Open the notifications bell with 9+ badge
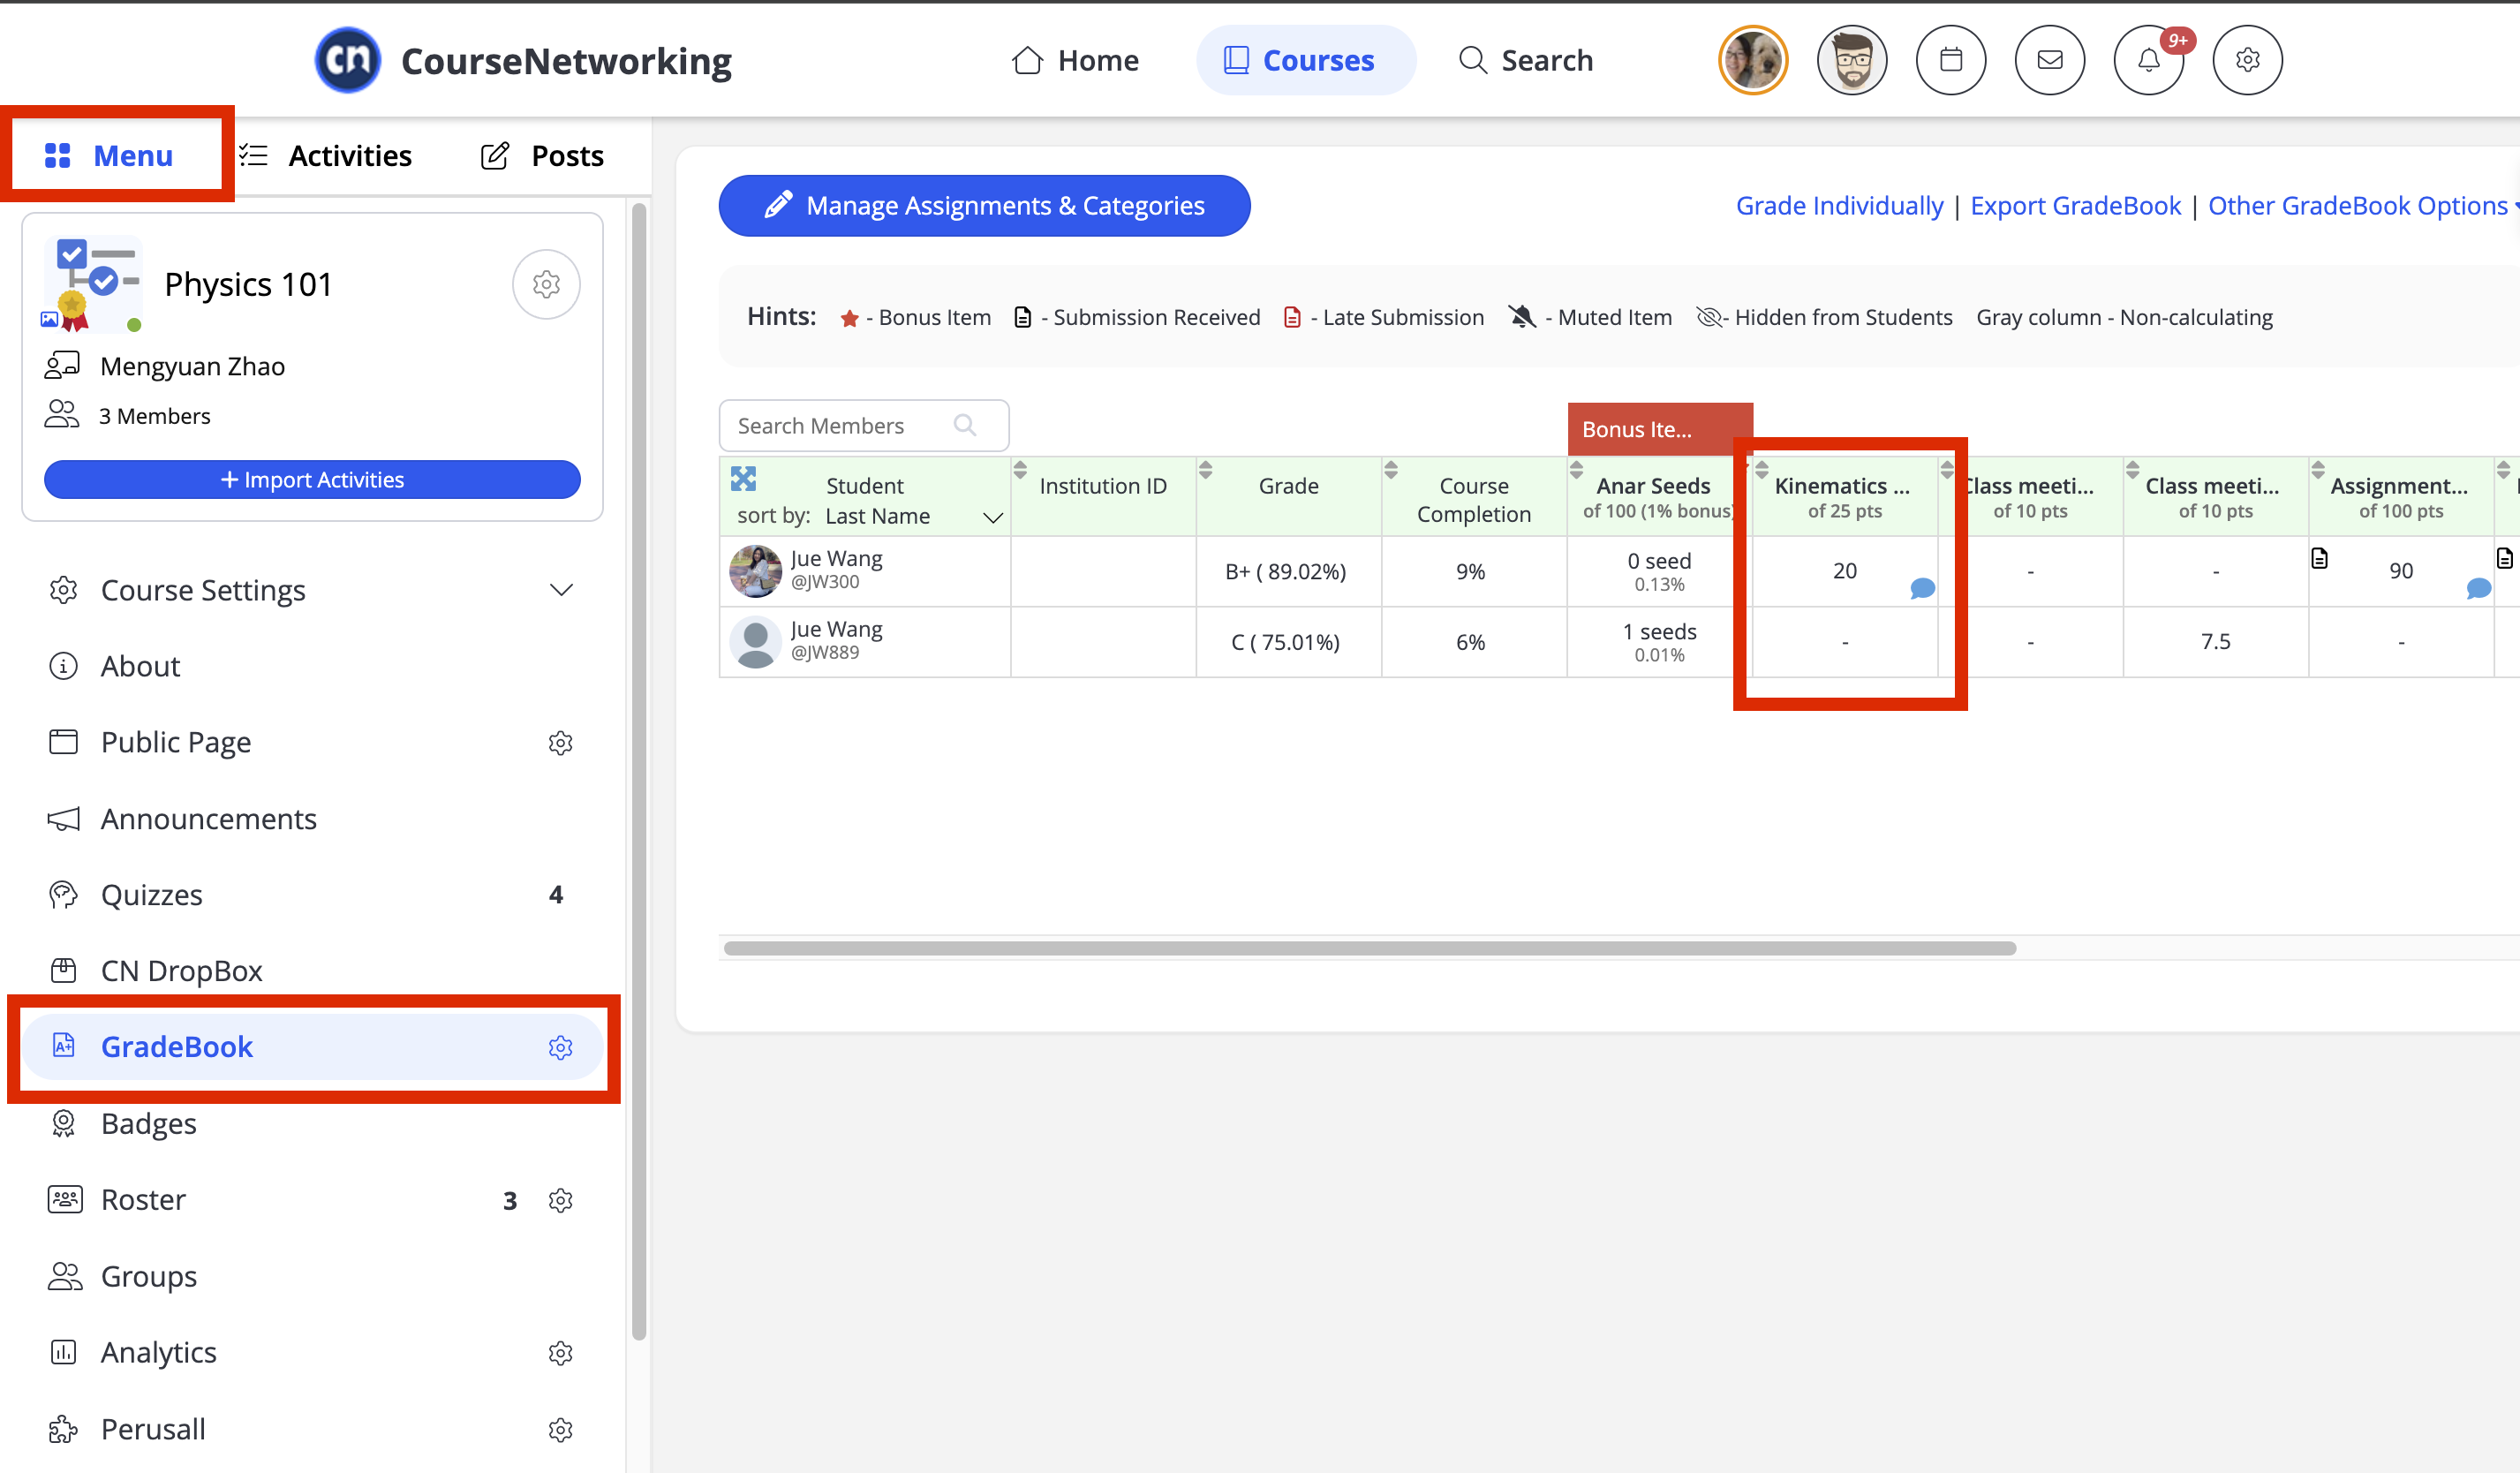Viewport: 2520px width, 1473px height. [x=2148, y=60]
